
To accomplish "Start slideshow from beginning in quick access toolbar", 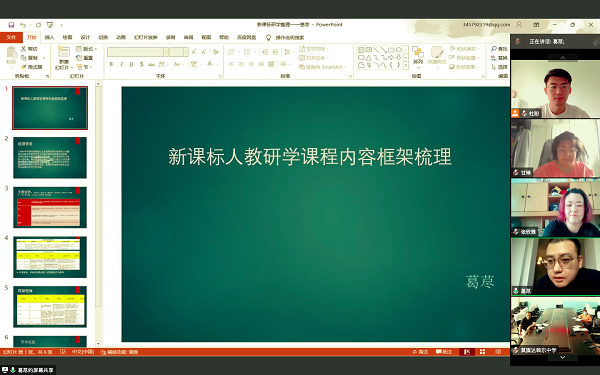I will point(50,25).
